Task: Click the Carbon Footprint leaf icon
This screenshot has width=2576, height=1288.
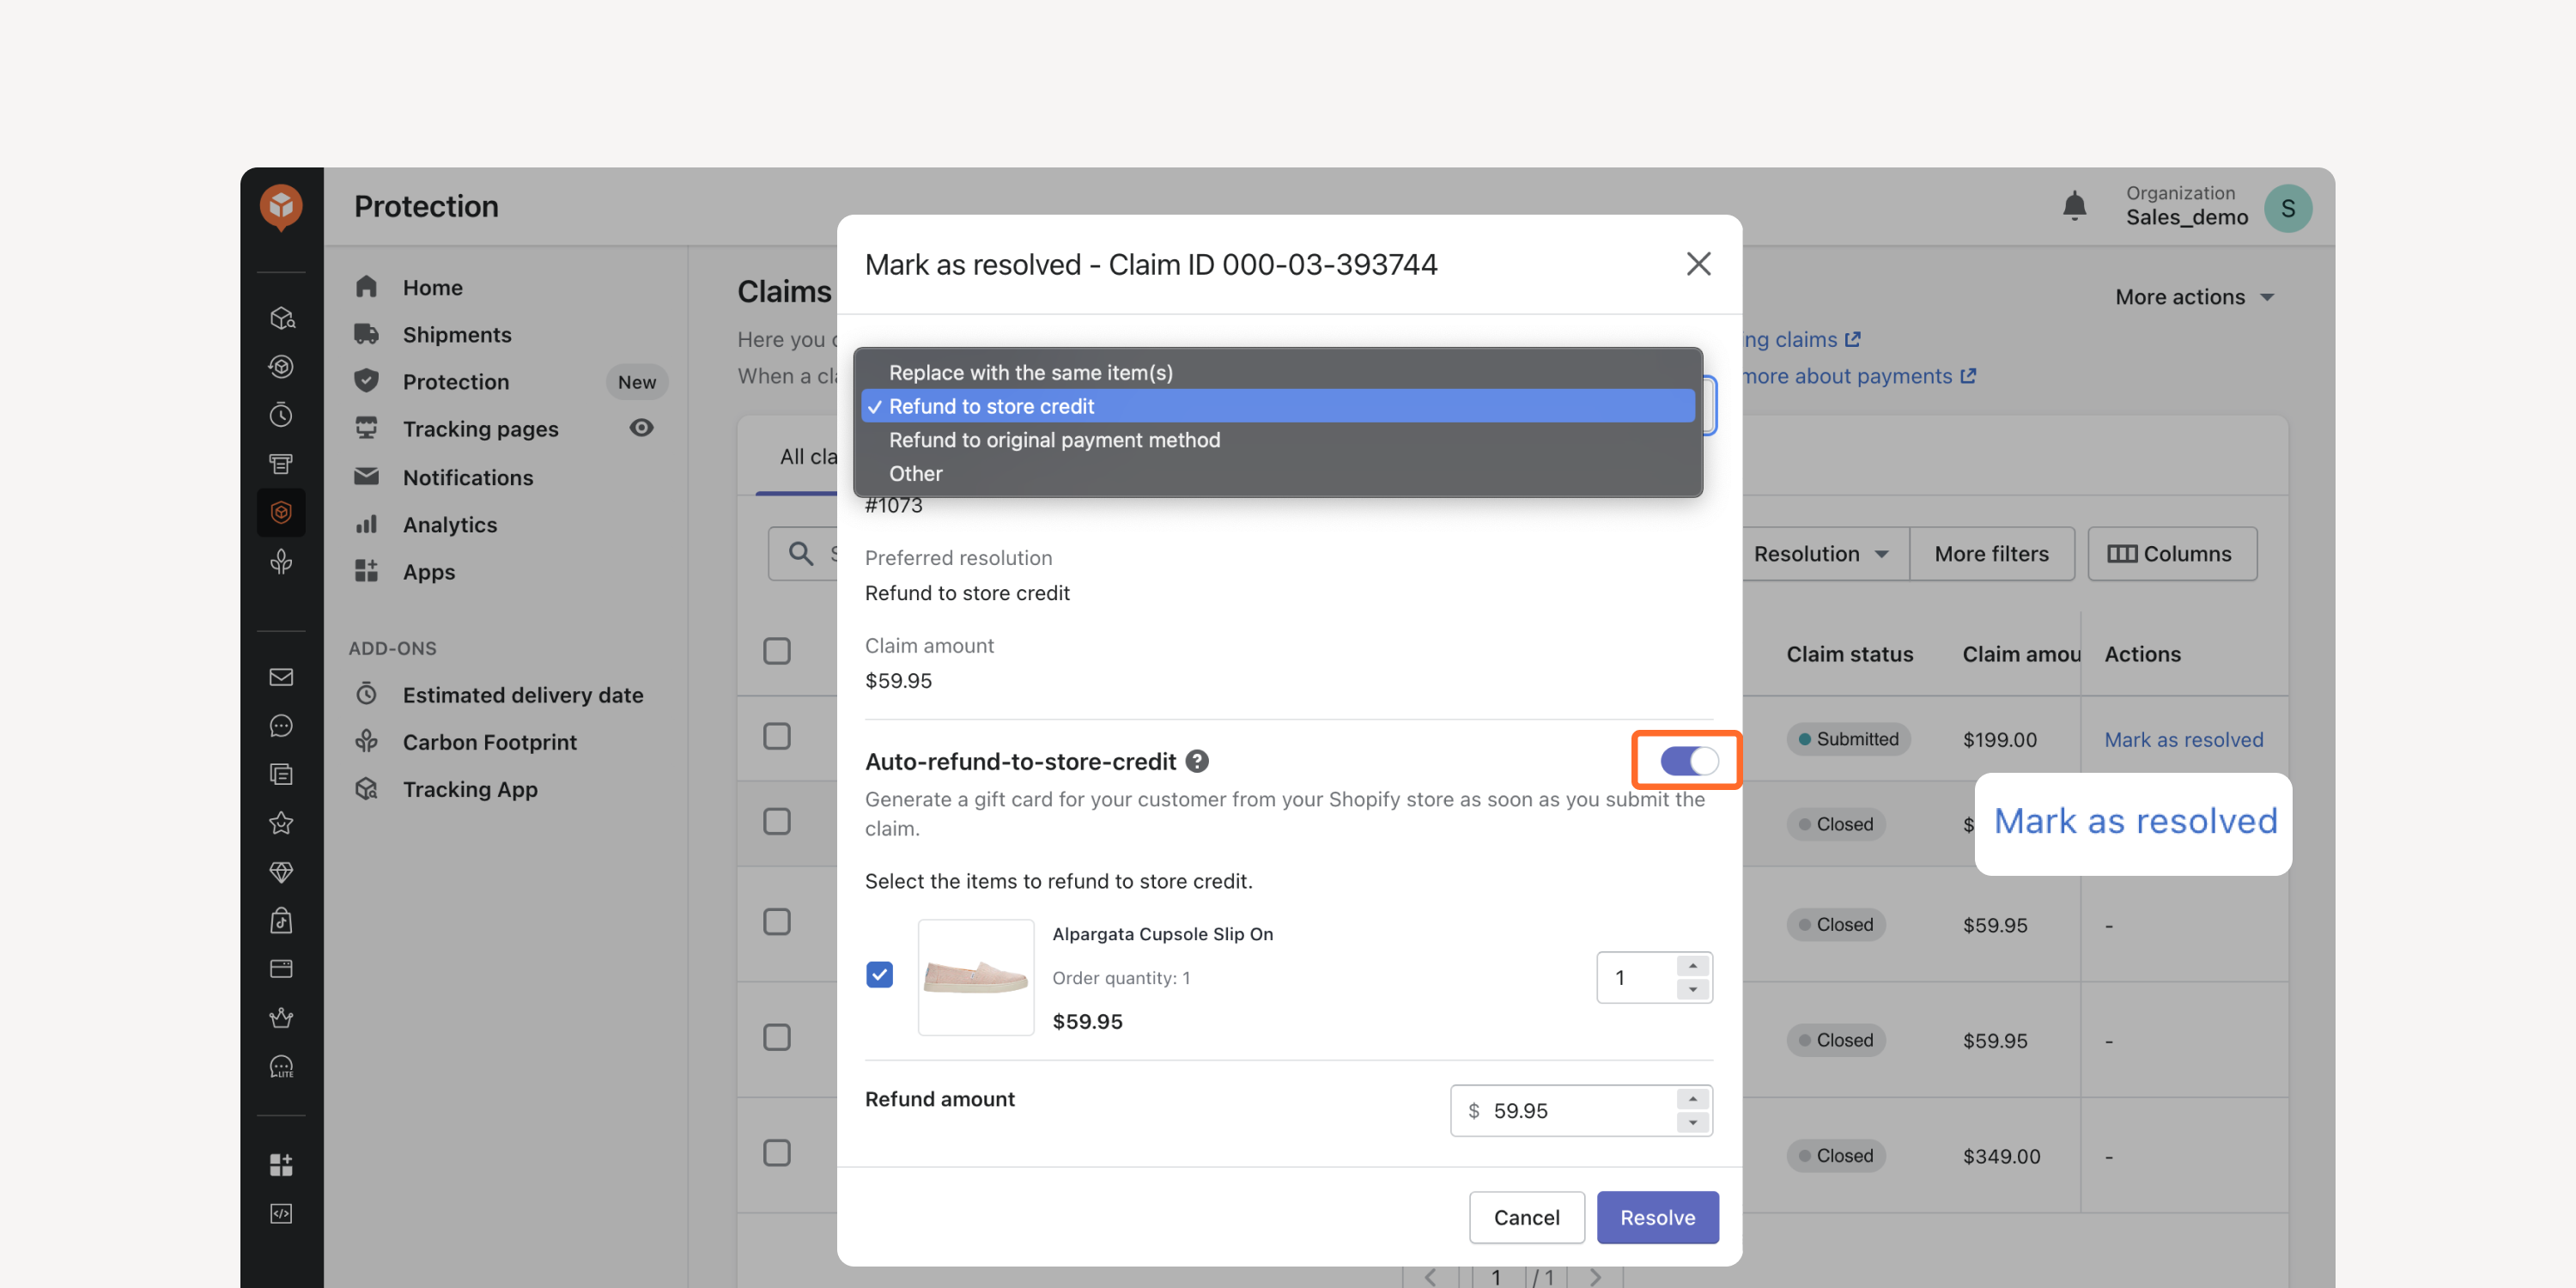Action: point(366,741)
